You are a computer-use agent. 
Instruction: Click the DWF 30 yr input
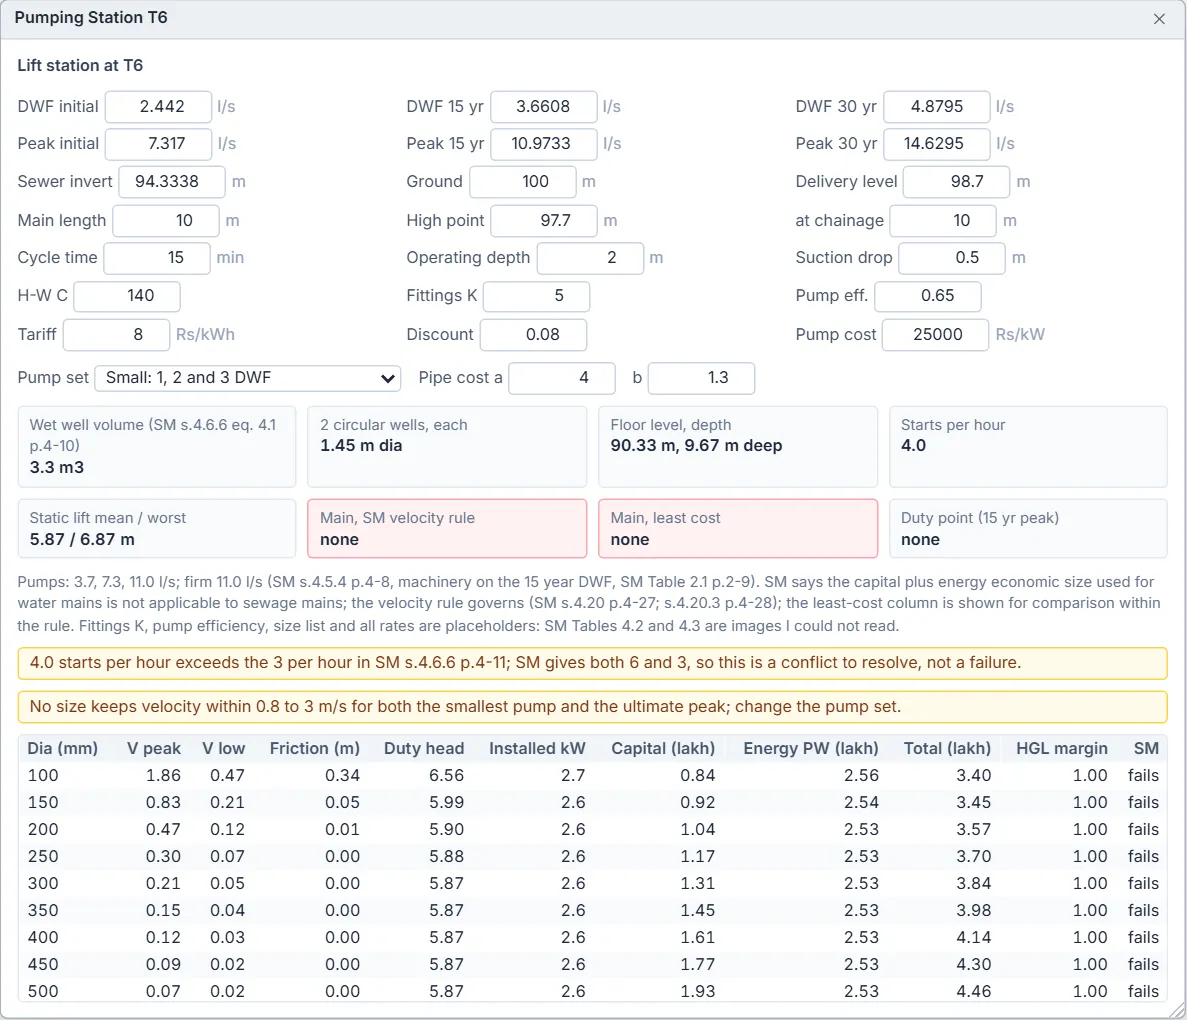(937, 107)
